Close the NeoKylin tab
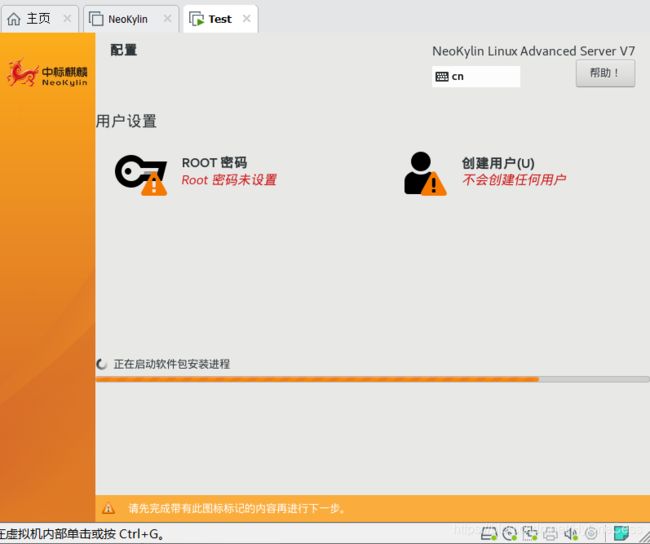Screen dimensions: 650x544 coord(167,19)
